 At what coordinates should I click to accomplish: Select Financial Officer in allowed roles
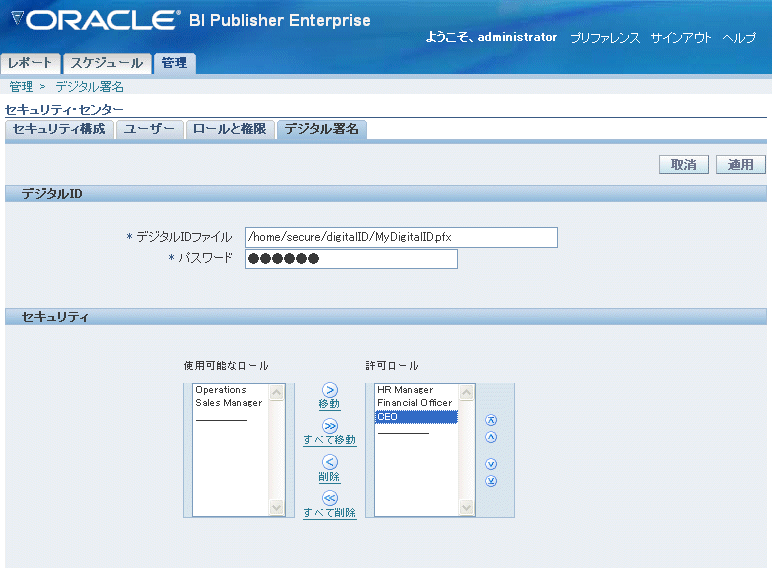pyautogui.click(x=415, y=403)
